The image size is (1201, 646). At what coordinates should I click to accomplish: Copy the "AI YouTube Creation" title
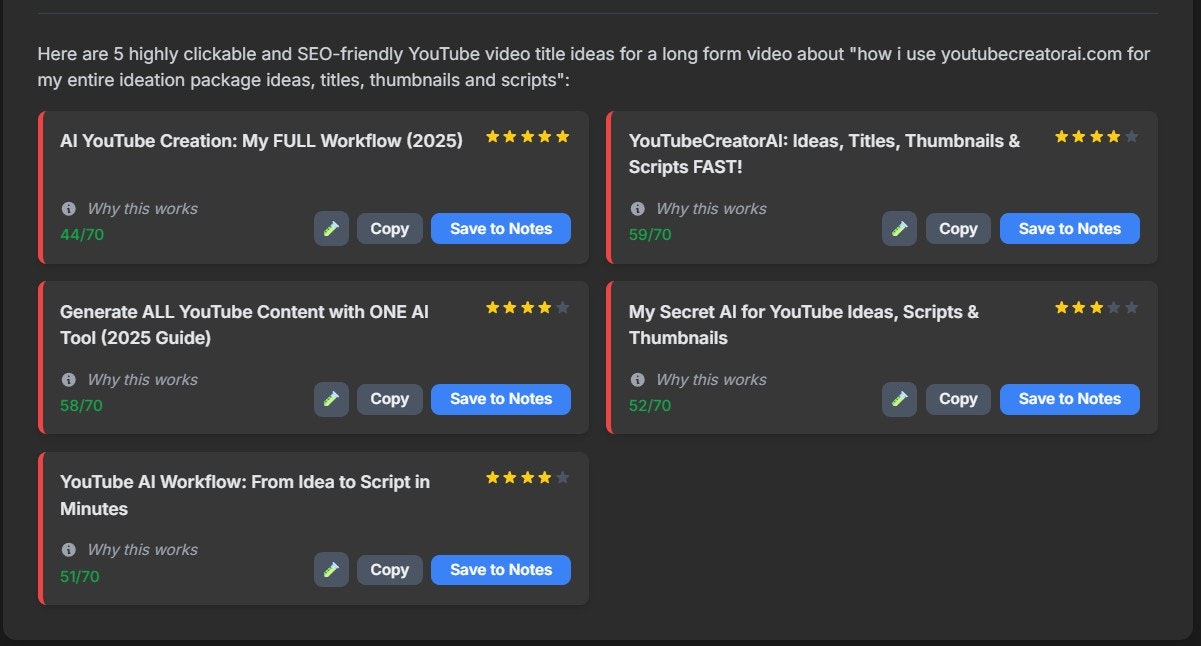point(389,228)
